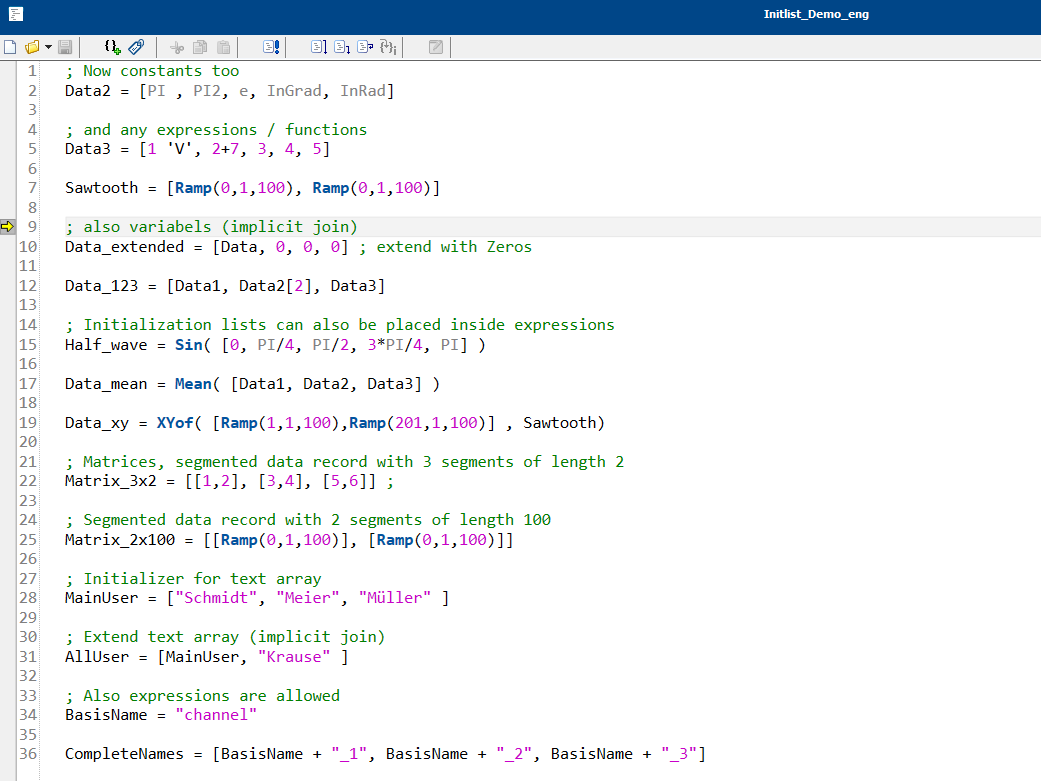The width and height of the screenshot is (1041, 781).
Task: Click Data_mean variable on line 17
Action: point(106,384)
